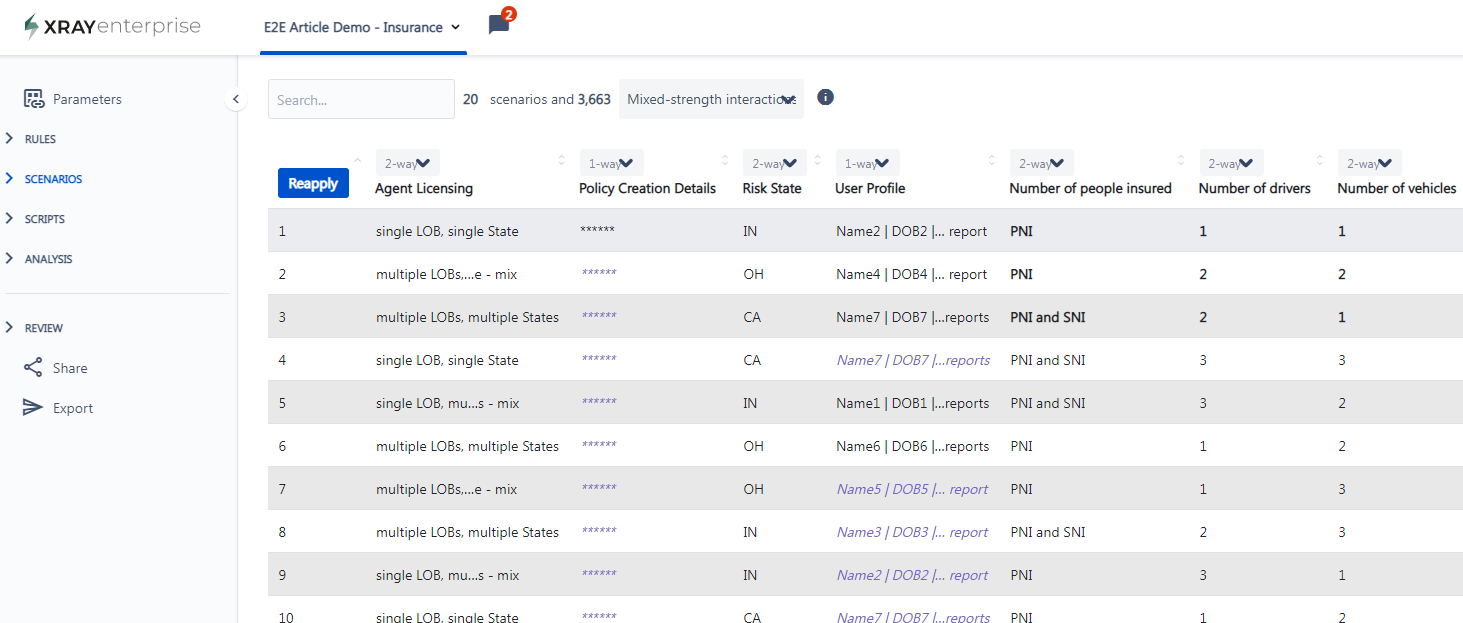Sort by Number of people insured arrows
This screenshot has width=1463, height=623.
(1180, 161)
